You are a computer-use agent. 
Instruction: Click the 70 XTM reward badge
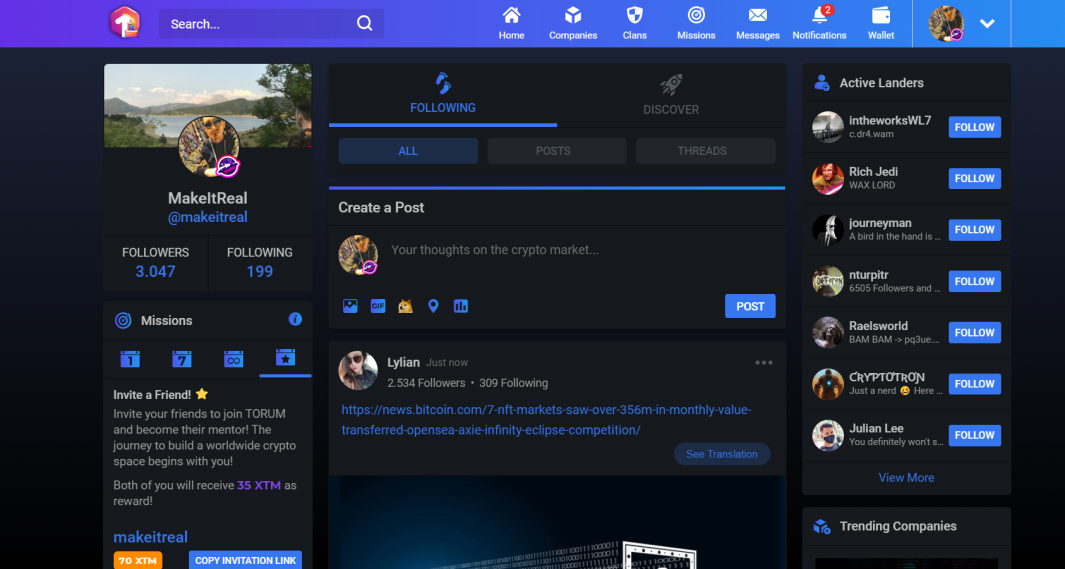click(137, 561)
